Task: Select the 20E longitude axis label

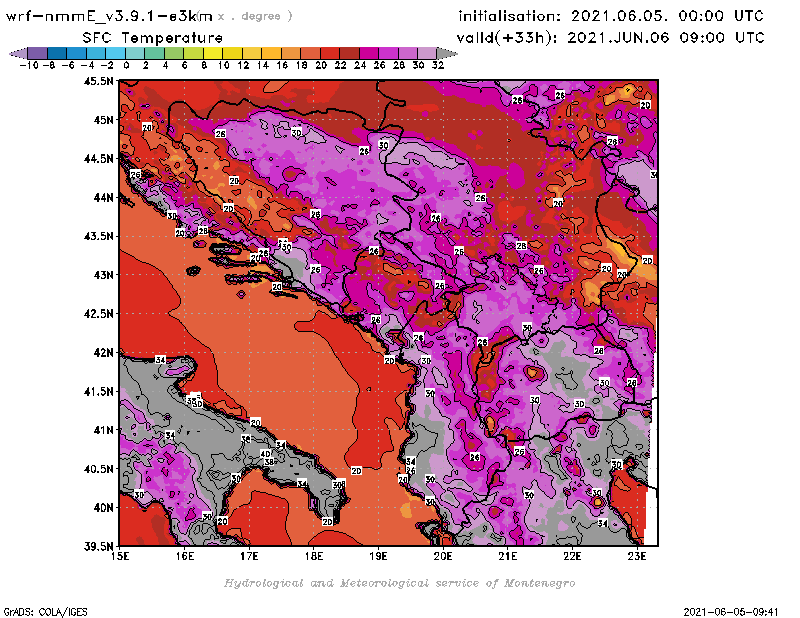Action: [x=443, y=556]
